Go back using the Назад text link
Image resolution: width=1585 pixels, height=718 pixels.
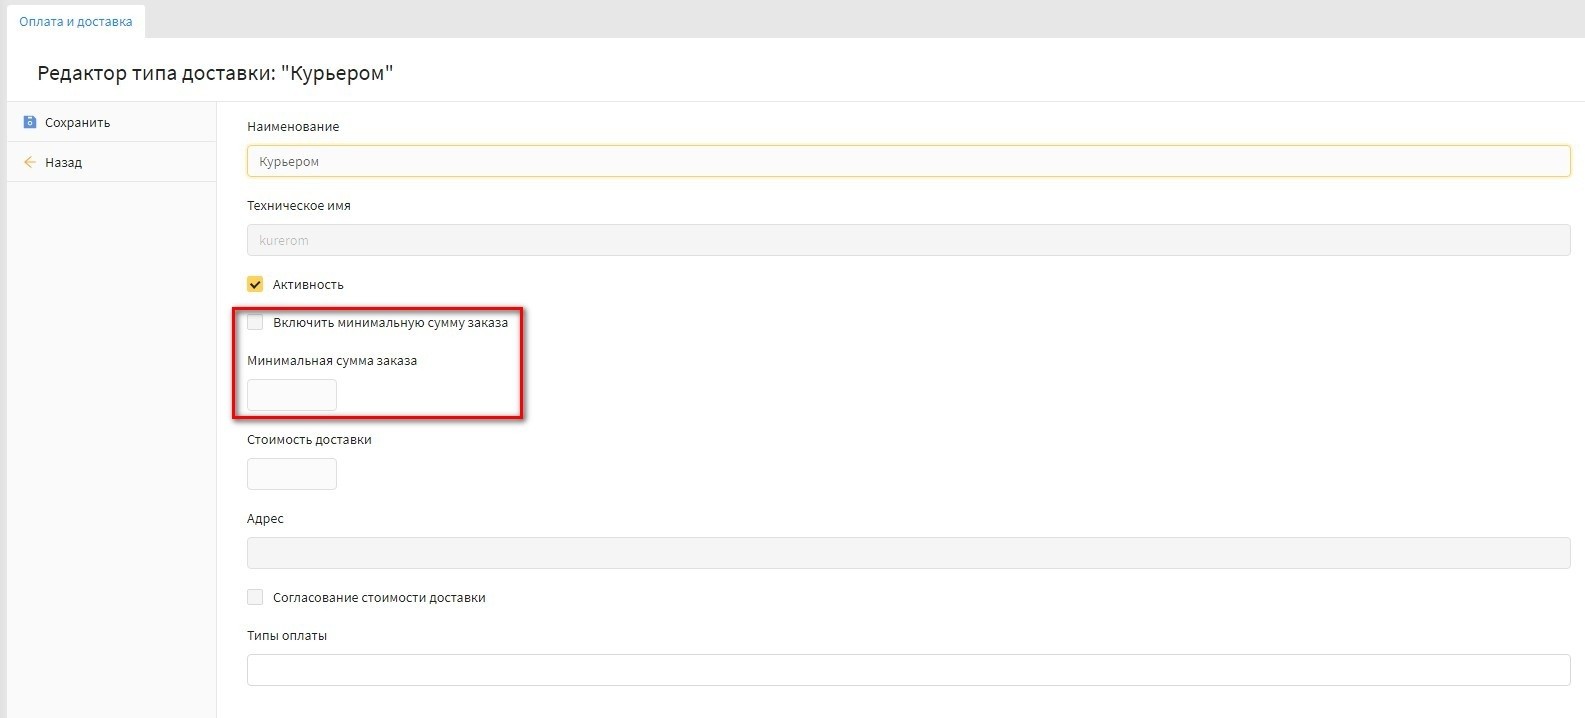coord(63,162)
